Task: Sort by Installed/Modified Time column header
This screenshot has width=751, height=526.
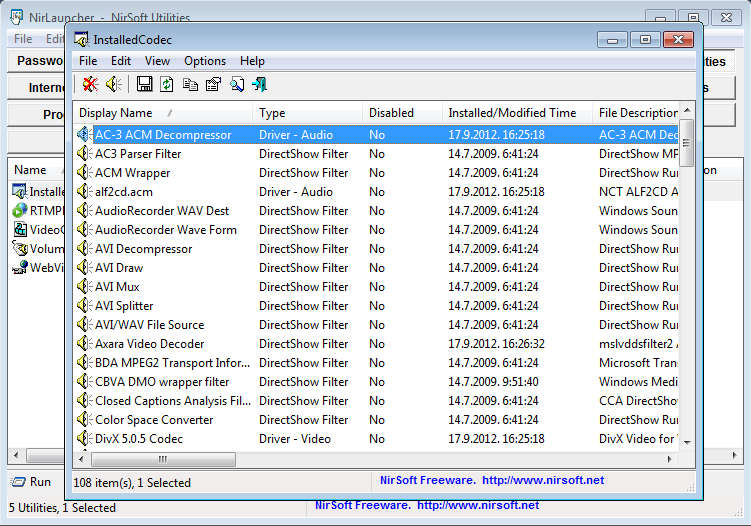Action: 512,113
